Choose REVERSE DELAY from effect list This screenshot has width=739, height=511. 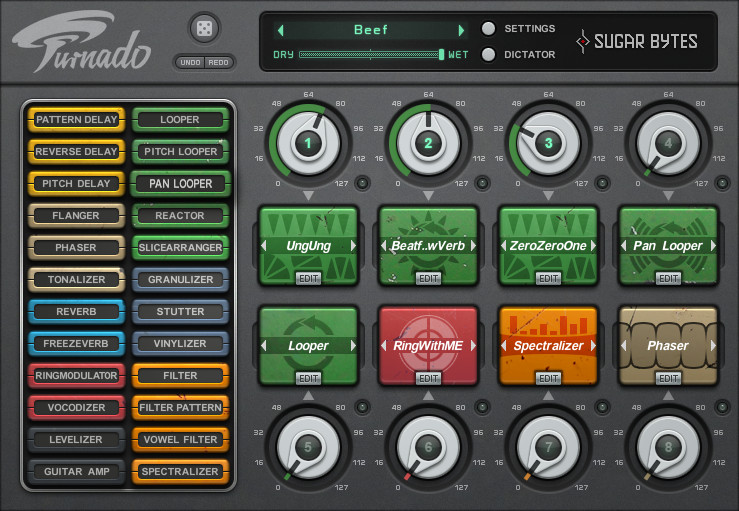coord(76,152)
